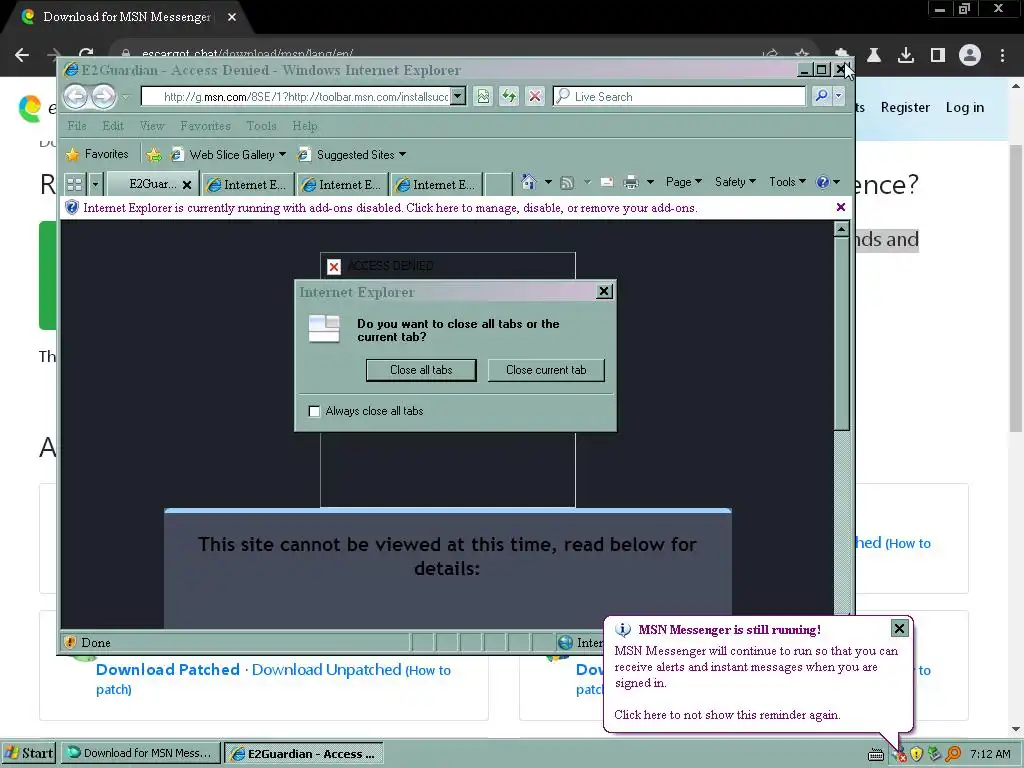Open the Chrome three-dot menu
Viewport: 1024px width, 768px height.
(1002, 56)
